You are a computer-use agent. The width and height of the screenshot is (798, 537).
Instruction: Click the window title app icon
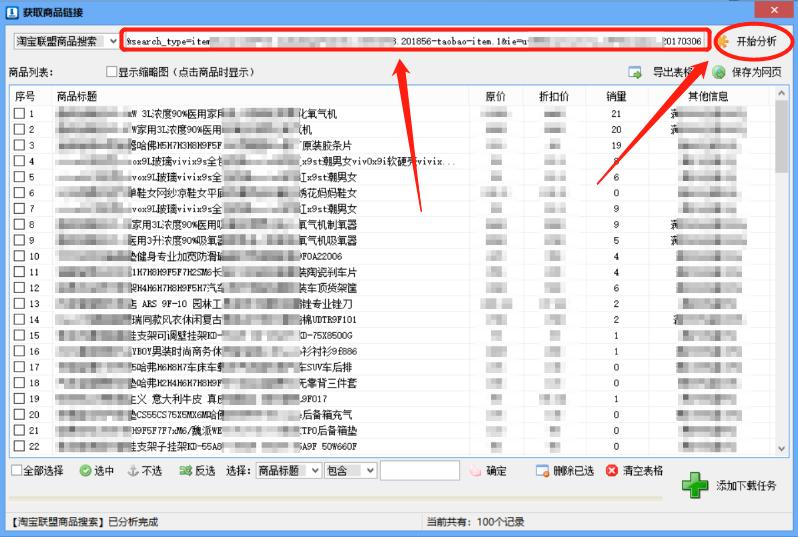tap(12, 12)
